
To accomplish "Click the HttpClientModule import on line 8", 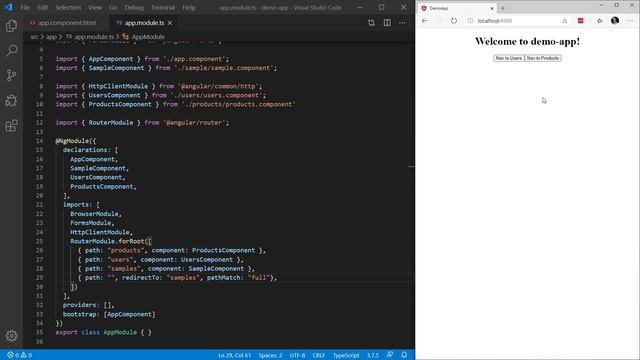I will tap(159, 86).
